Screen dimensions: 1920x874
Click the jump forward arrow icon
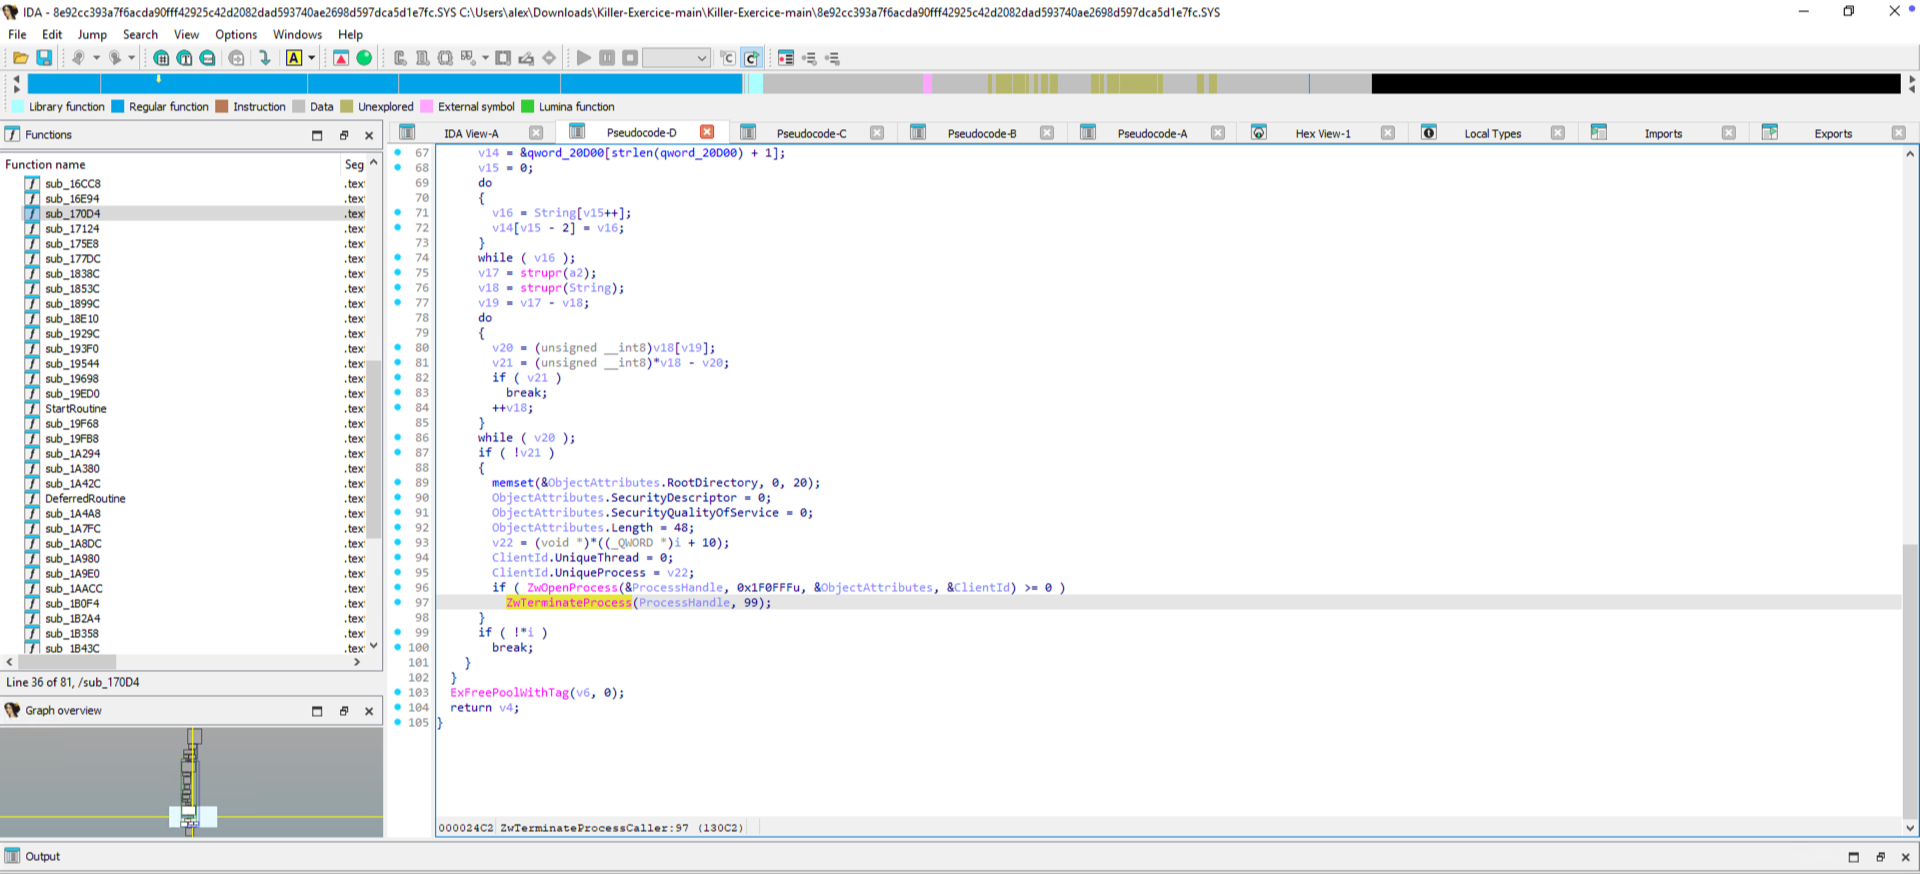pyautogui.click(x=114, y=58)
